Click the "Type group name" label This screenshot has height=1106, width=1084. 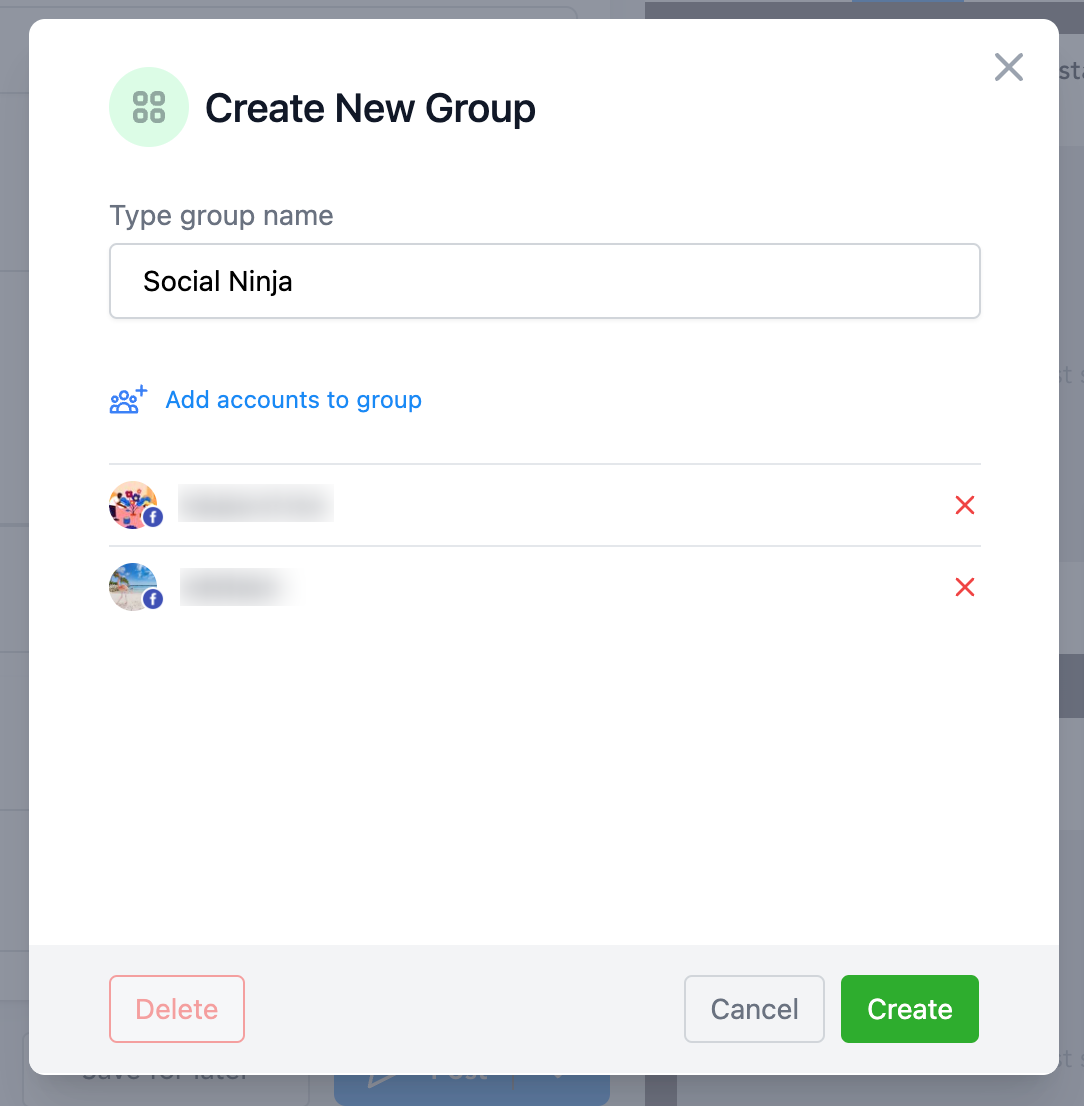point(221,216)
